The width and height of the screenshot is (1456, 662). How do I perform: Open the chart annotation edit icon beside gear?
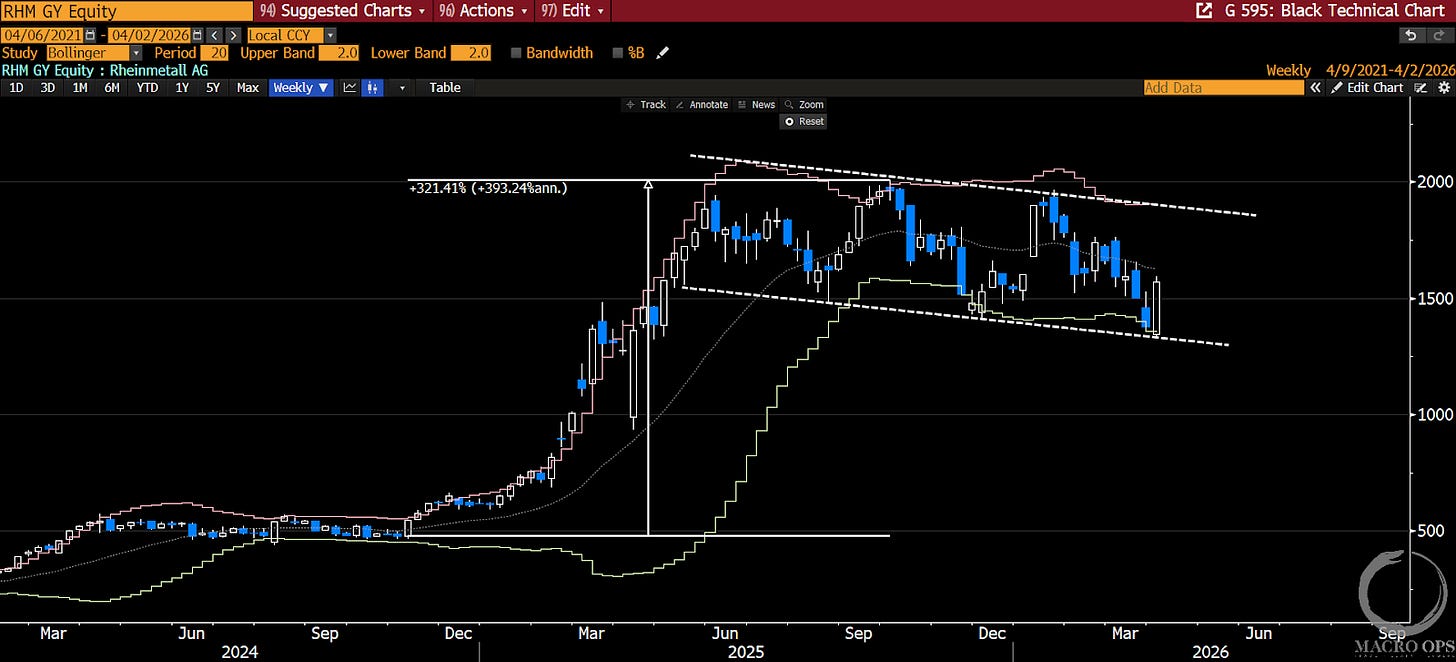coord(1421,87)
